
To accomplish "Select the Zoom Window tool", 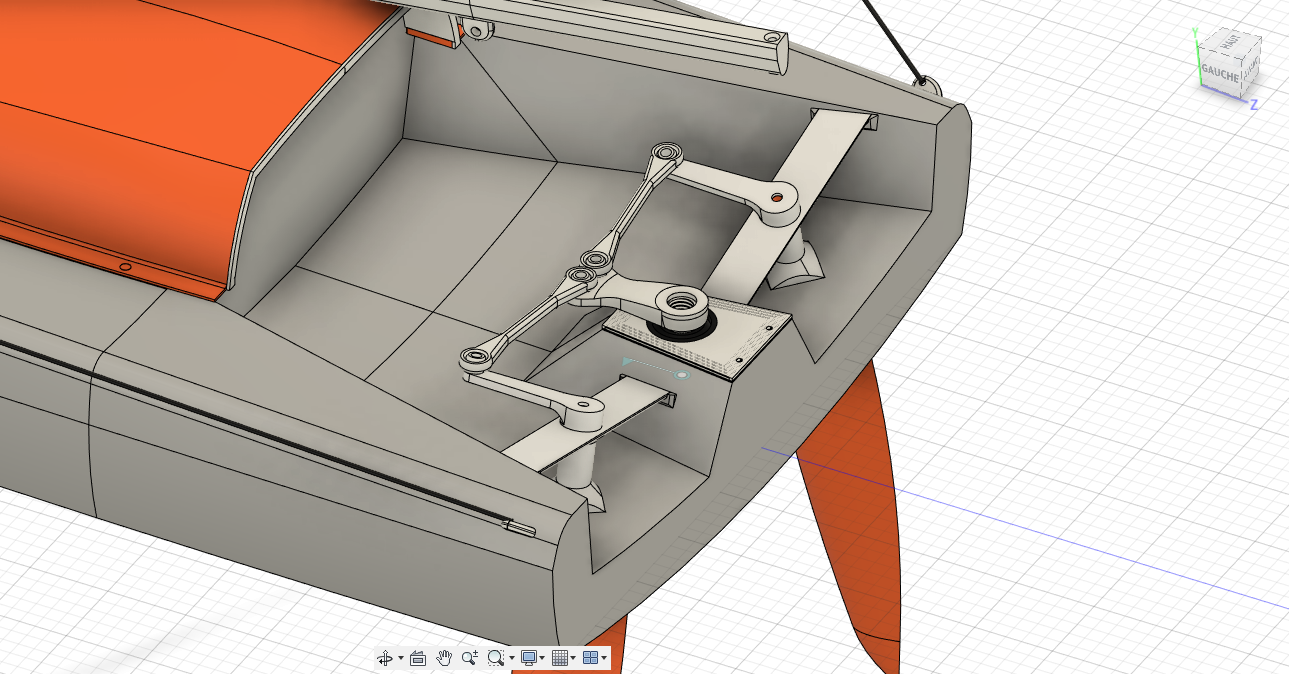I will click(496, 658).
